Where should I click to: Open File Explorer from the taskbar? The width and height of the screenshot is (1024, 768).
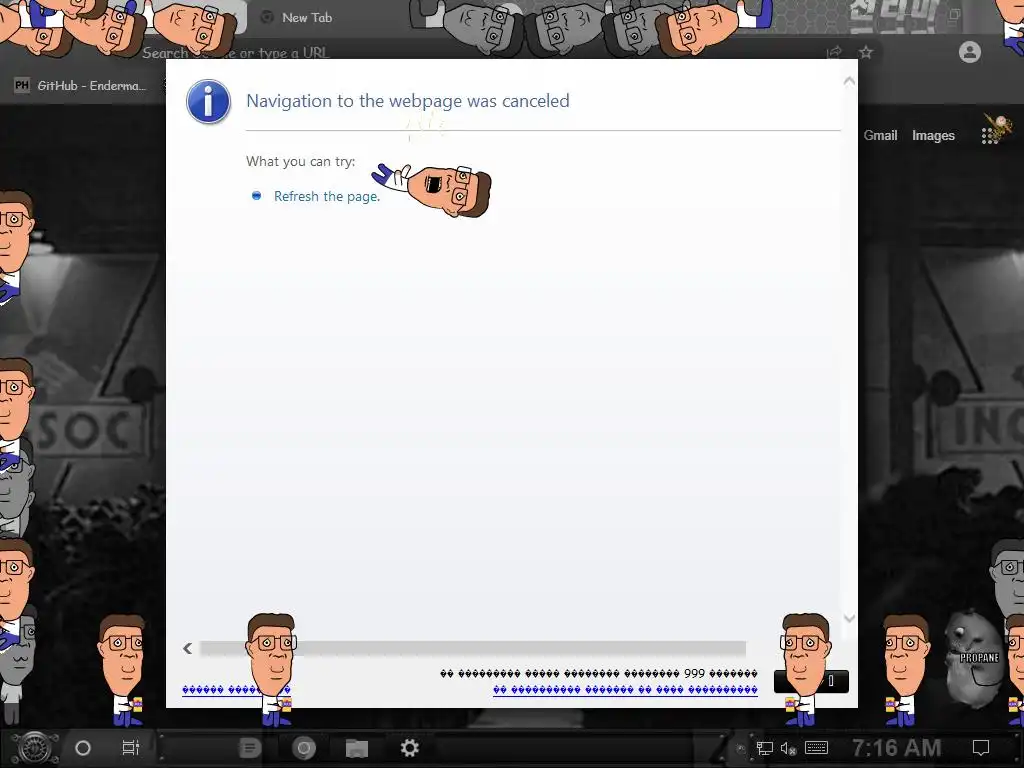(357, 748)
